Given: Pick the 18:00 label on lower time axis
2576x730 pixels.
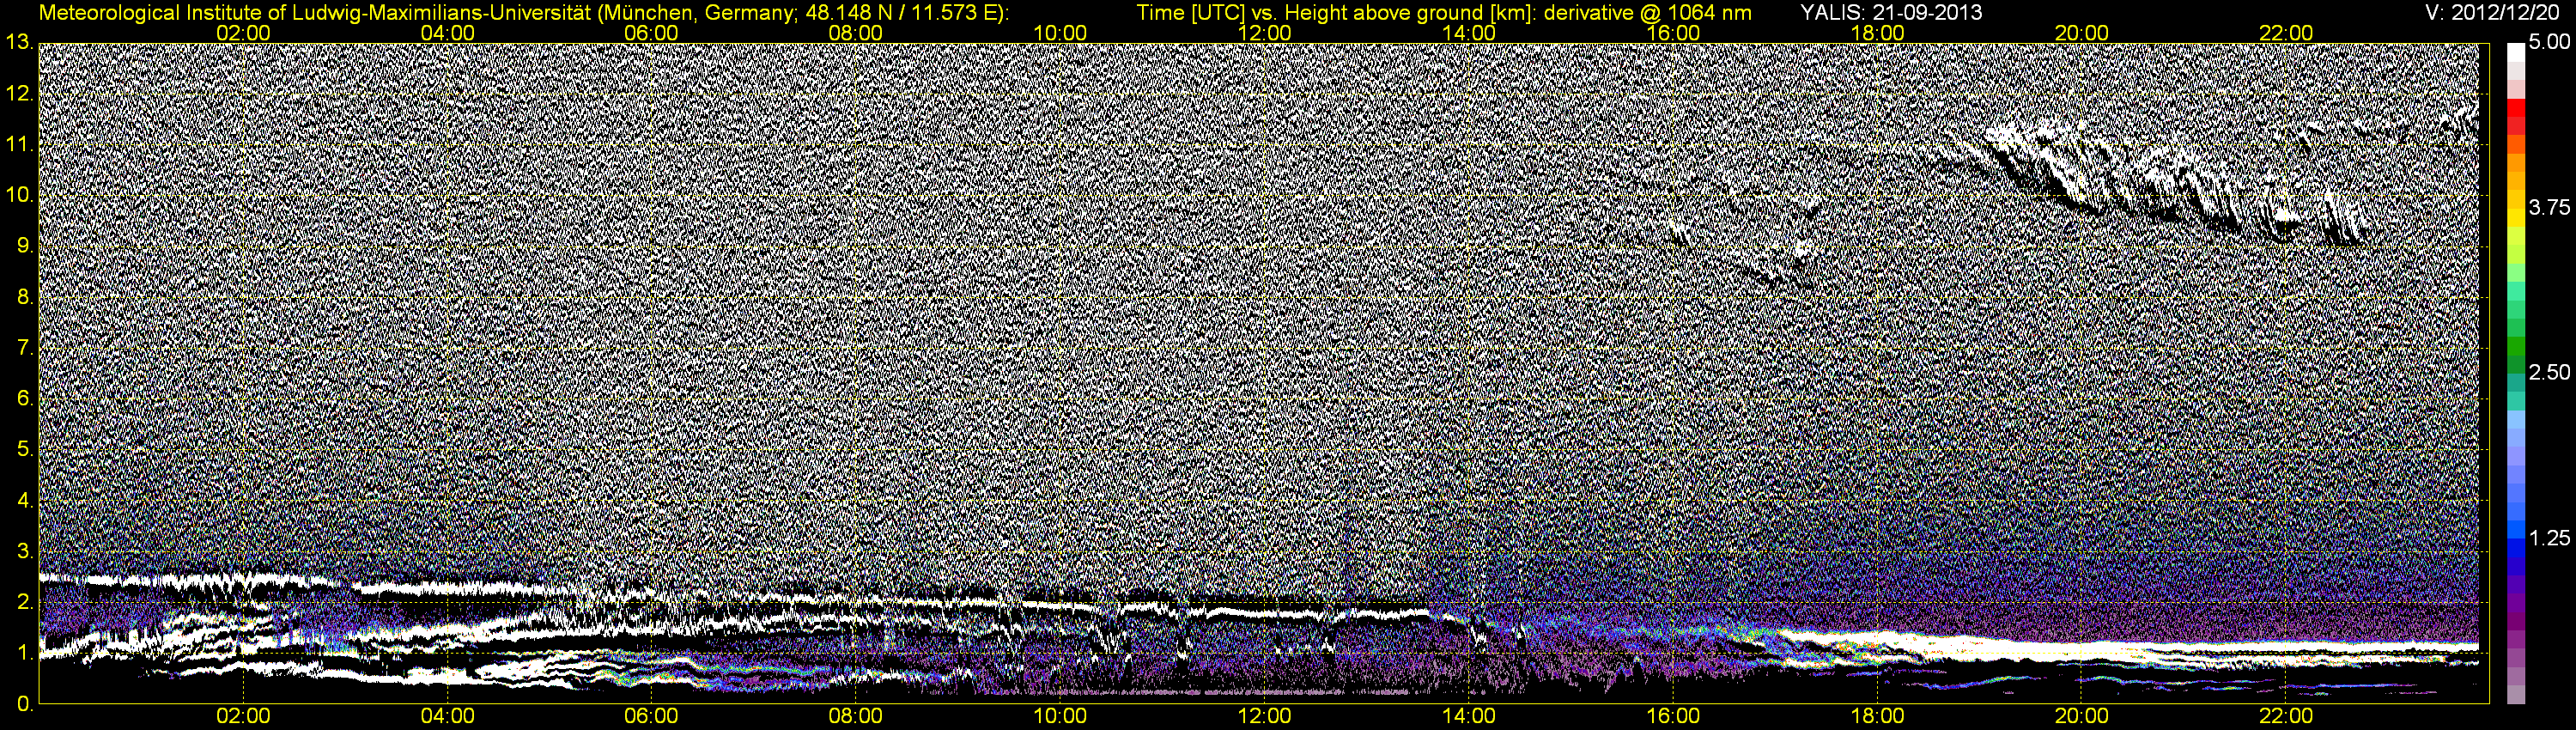Looking at the screenshot, I should point(1877,717).
